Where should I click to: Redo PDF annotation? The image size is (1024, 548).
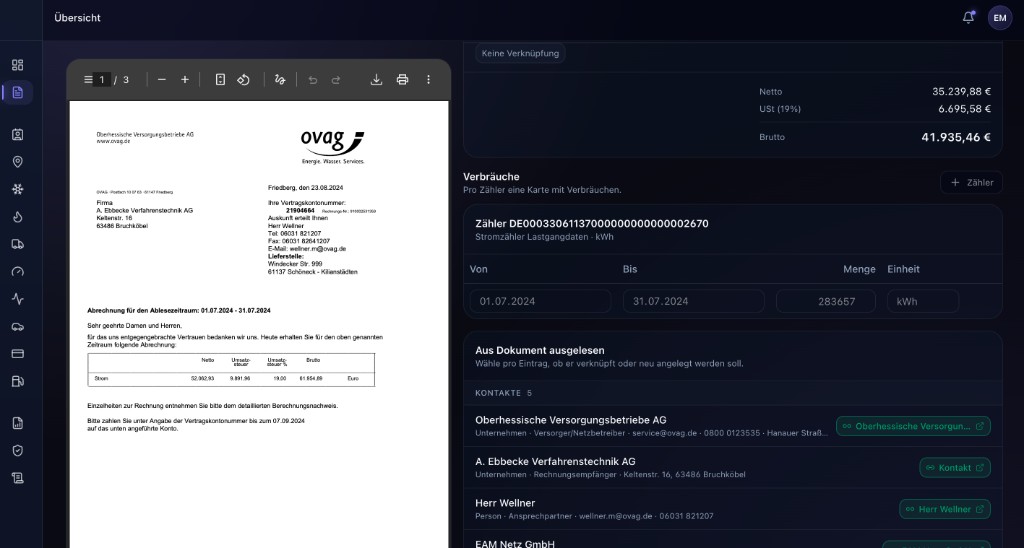336,80
